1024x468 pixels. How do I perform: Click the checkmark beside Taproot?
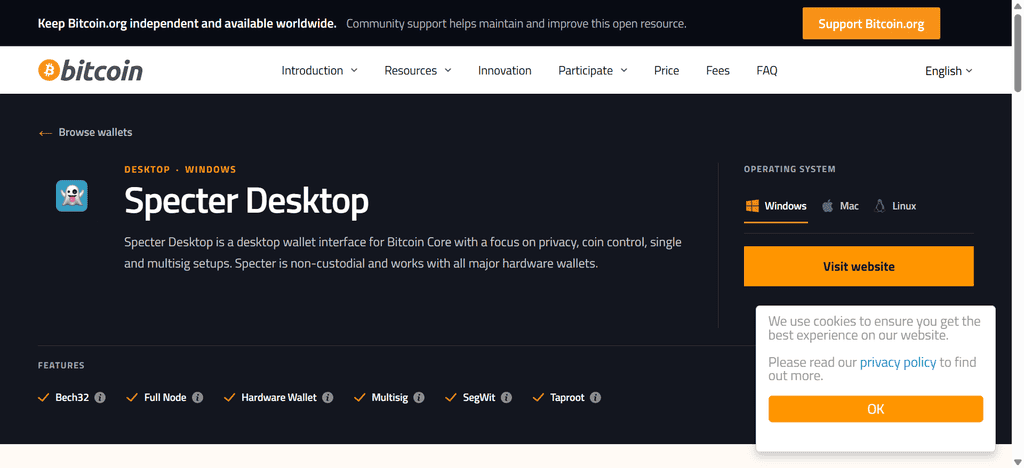[x=538, y=398]
